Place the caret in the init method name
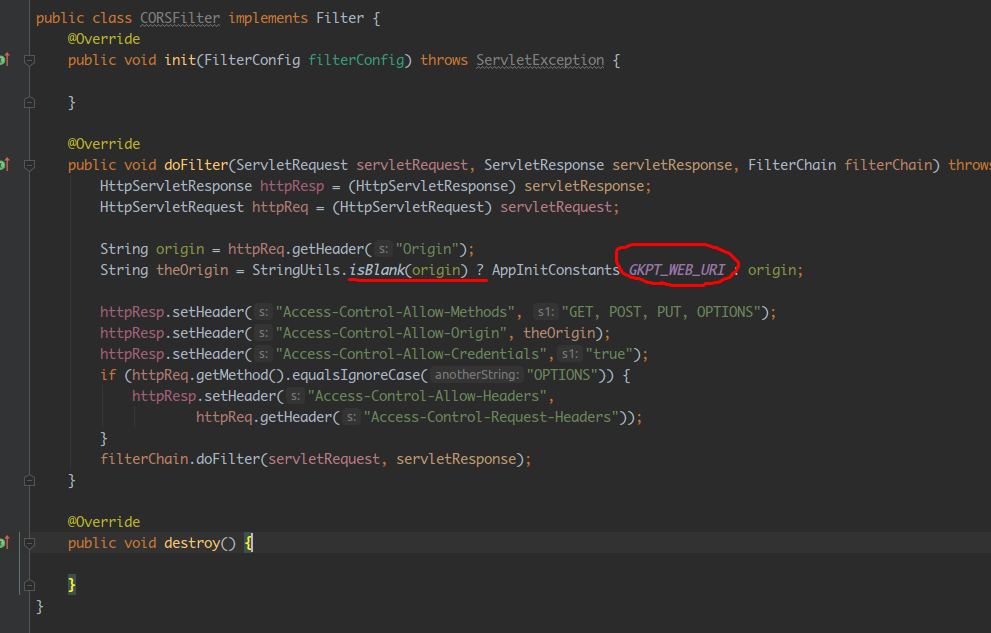 tap(180, 60)
